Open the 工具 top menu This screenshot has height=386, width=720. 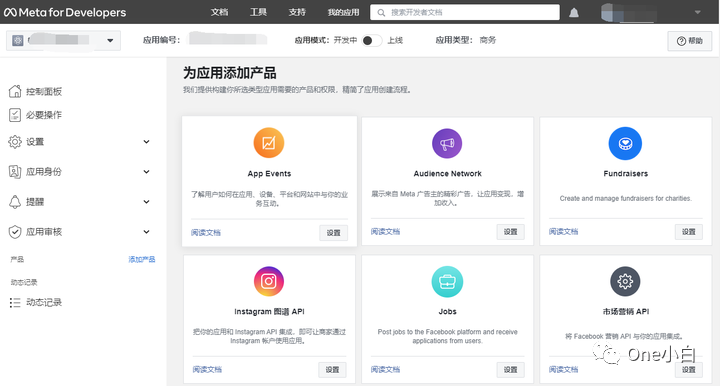[x=258, y=12]
